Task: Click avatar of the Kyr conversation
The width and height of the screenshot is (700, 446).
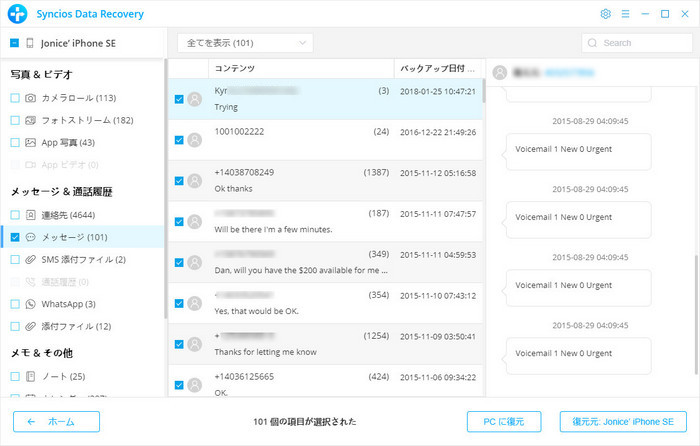Action: coord(195,99)
